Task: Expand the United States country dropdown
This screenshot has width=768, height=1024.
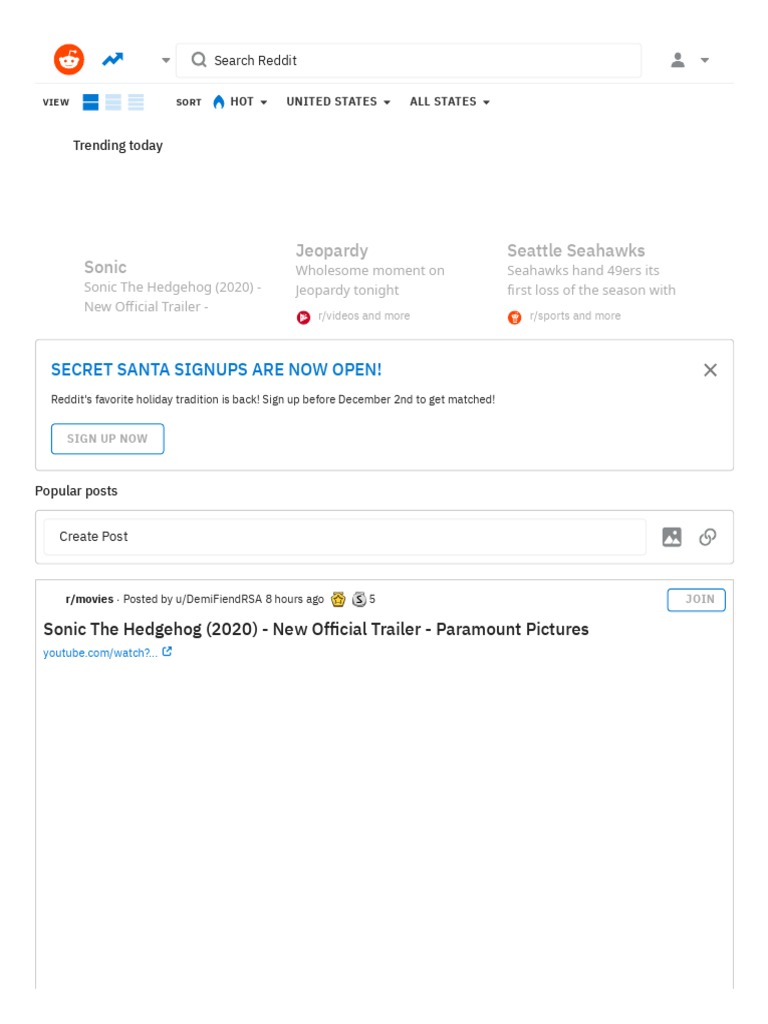Action: (x=338, y=102)
